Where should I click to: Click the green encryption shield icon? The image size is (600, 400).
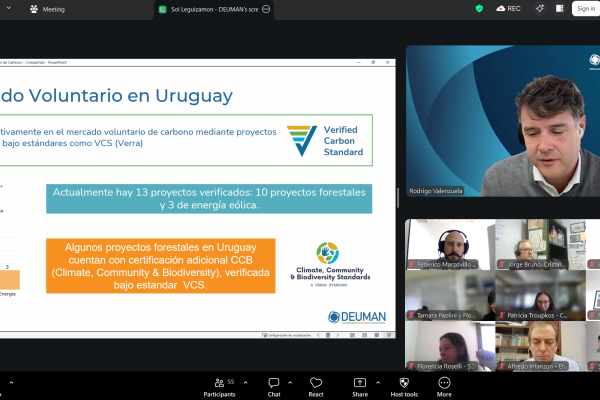(479, 8)
